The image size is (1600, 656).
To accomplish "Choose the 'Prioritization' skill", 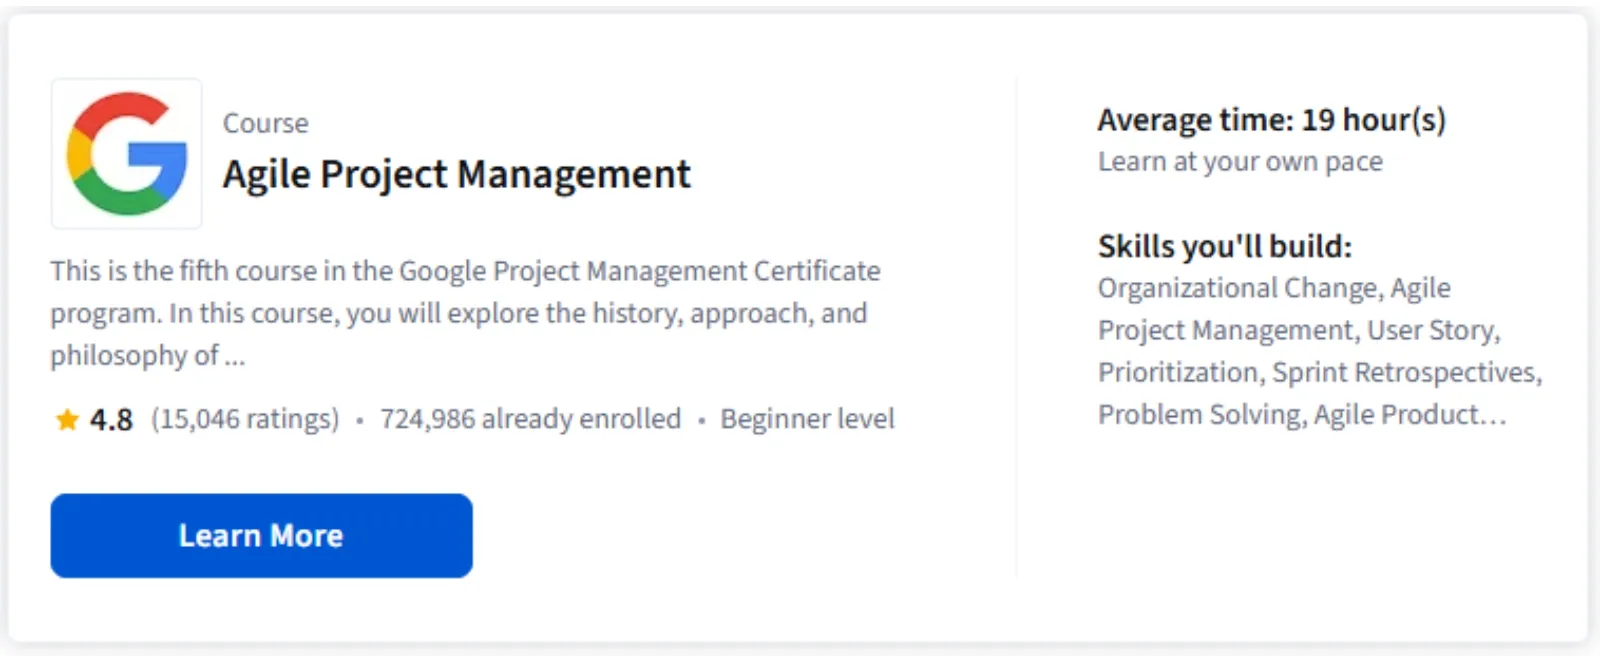I will click(1178, 372).
